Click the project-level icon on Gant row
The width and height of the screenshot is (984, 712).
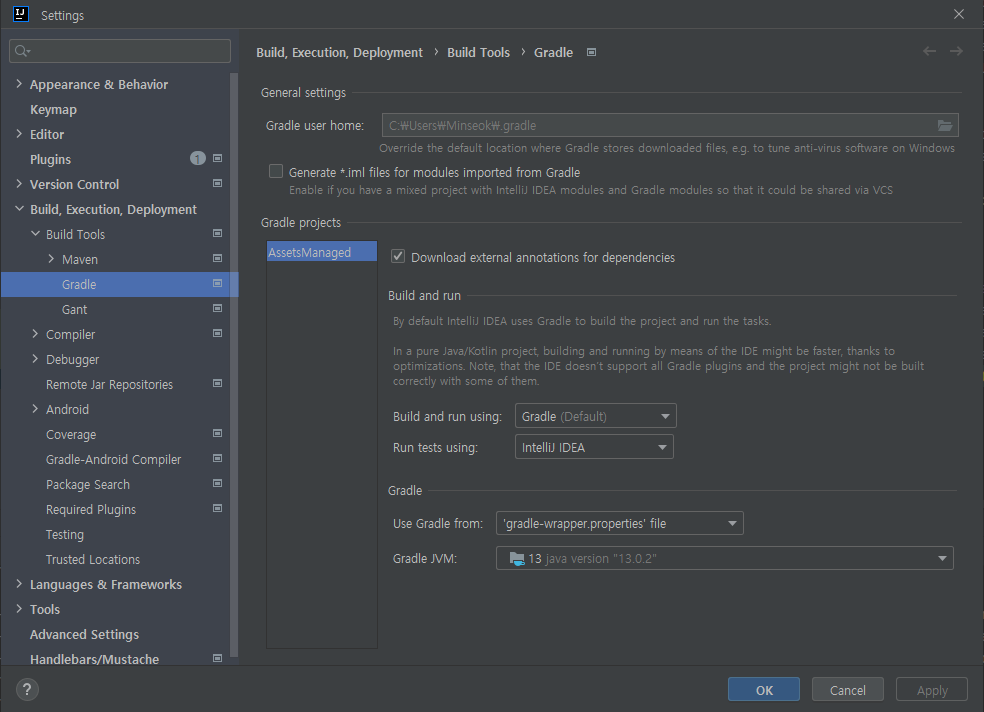[x=218, y=308]
